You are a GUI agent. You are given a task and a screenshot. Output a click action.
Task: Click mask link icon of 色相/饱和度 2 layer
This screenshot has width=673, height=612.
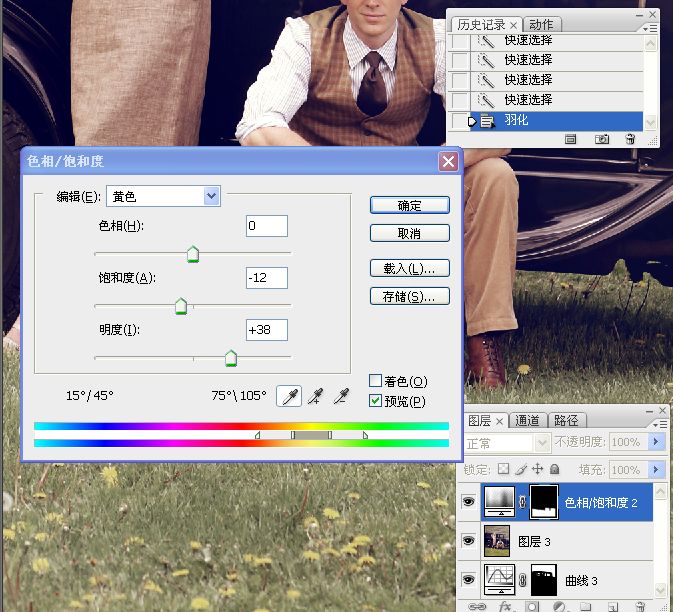pos(522,501)
